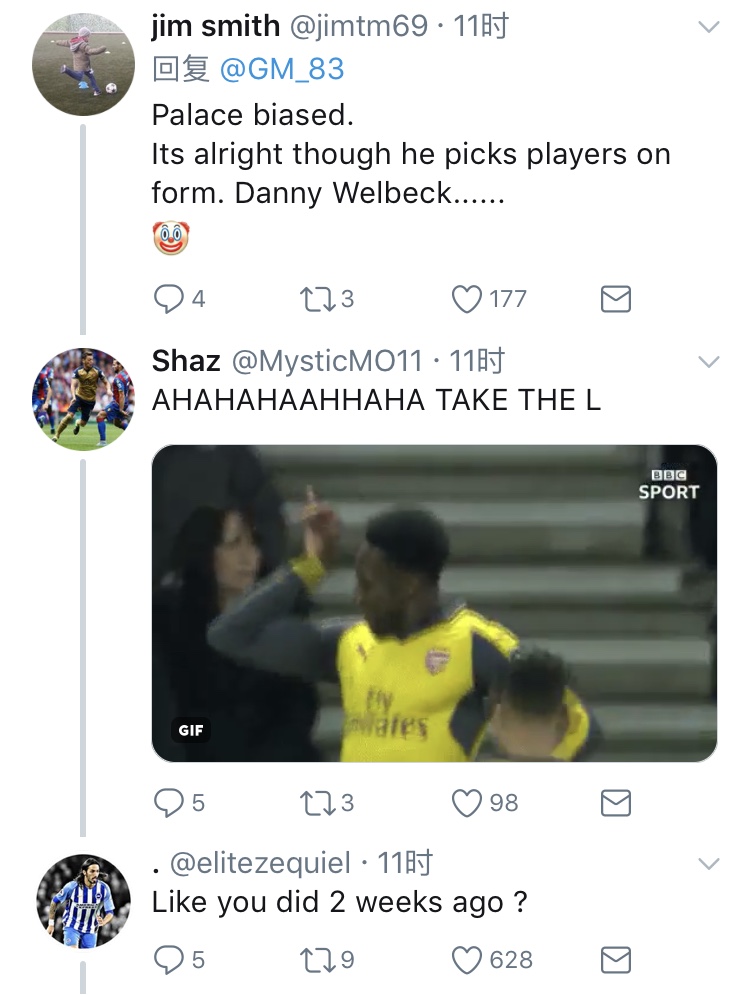
Task: View Shaz's profile avatar
Action: tap(83, 397)
